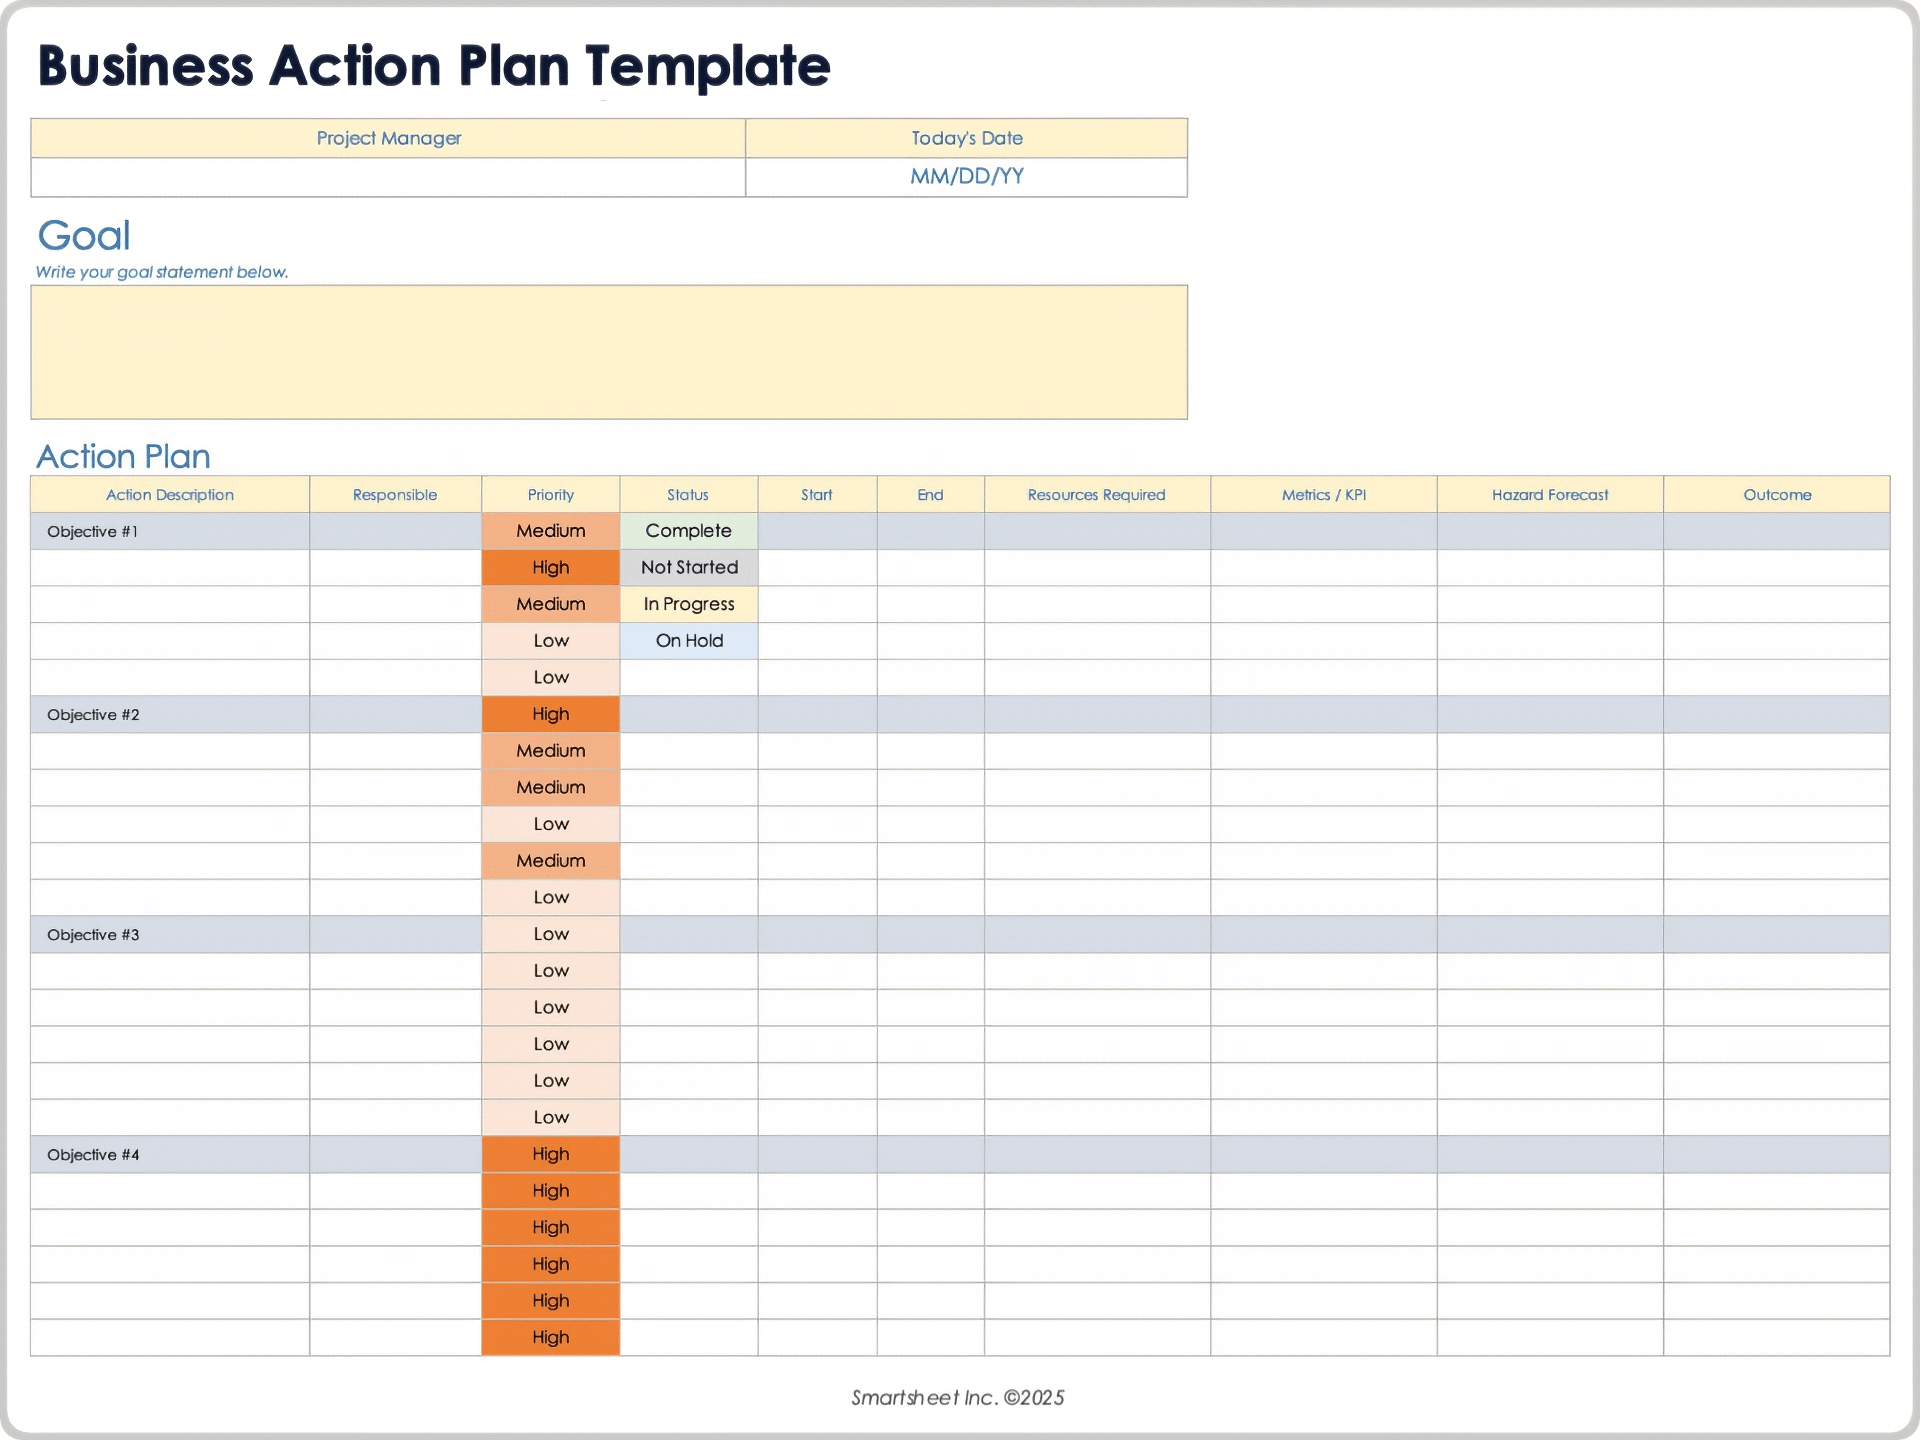This screenshot has width=1920, height=1440.
Task: Select the Hazard Forecast column header
Action: tap(1550, 495)
